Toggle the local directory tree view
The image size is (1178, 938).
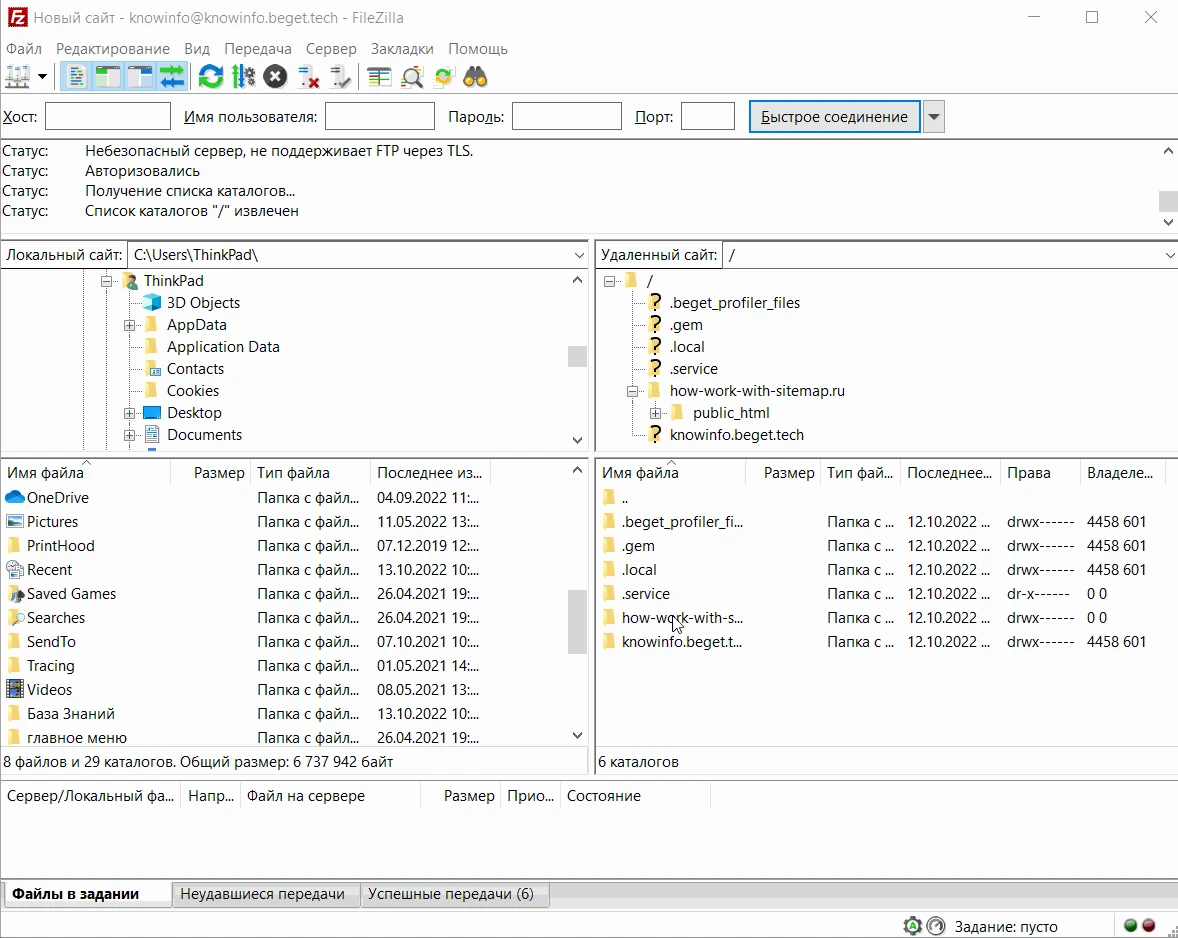pyautogui.click(x=107, y=76)
